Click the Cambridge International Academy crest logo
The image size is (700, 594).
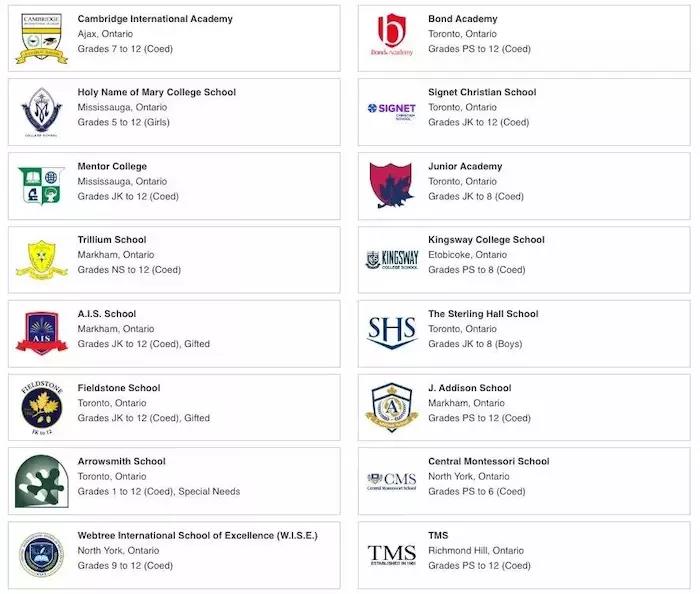coord(42,38)
